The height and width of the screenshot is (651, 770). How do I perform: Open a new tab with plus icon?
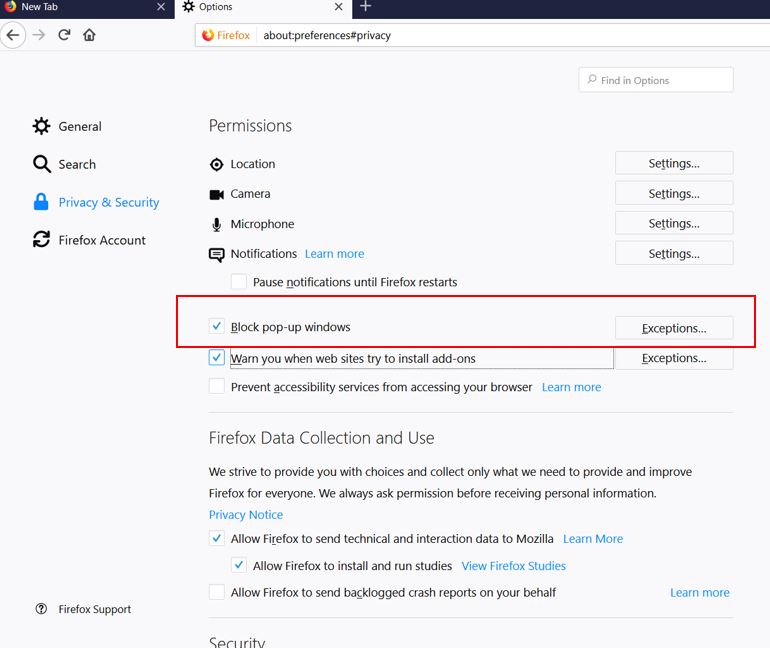click(365, 7)
